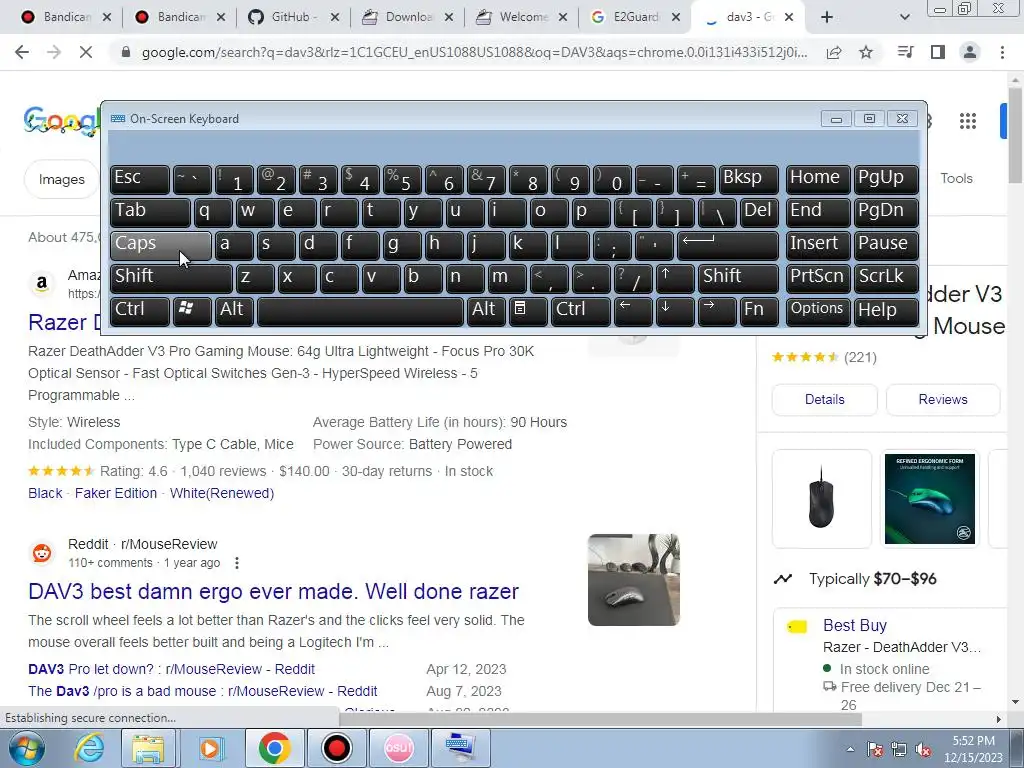1024x768 pixels.
Task: Show hidden tray icons arrow
Action: coord(850,749)
